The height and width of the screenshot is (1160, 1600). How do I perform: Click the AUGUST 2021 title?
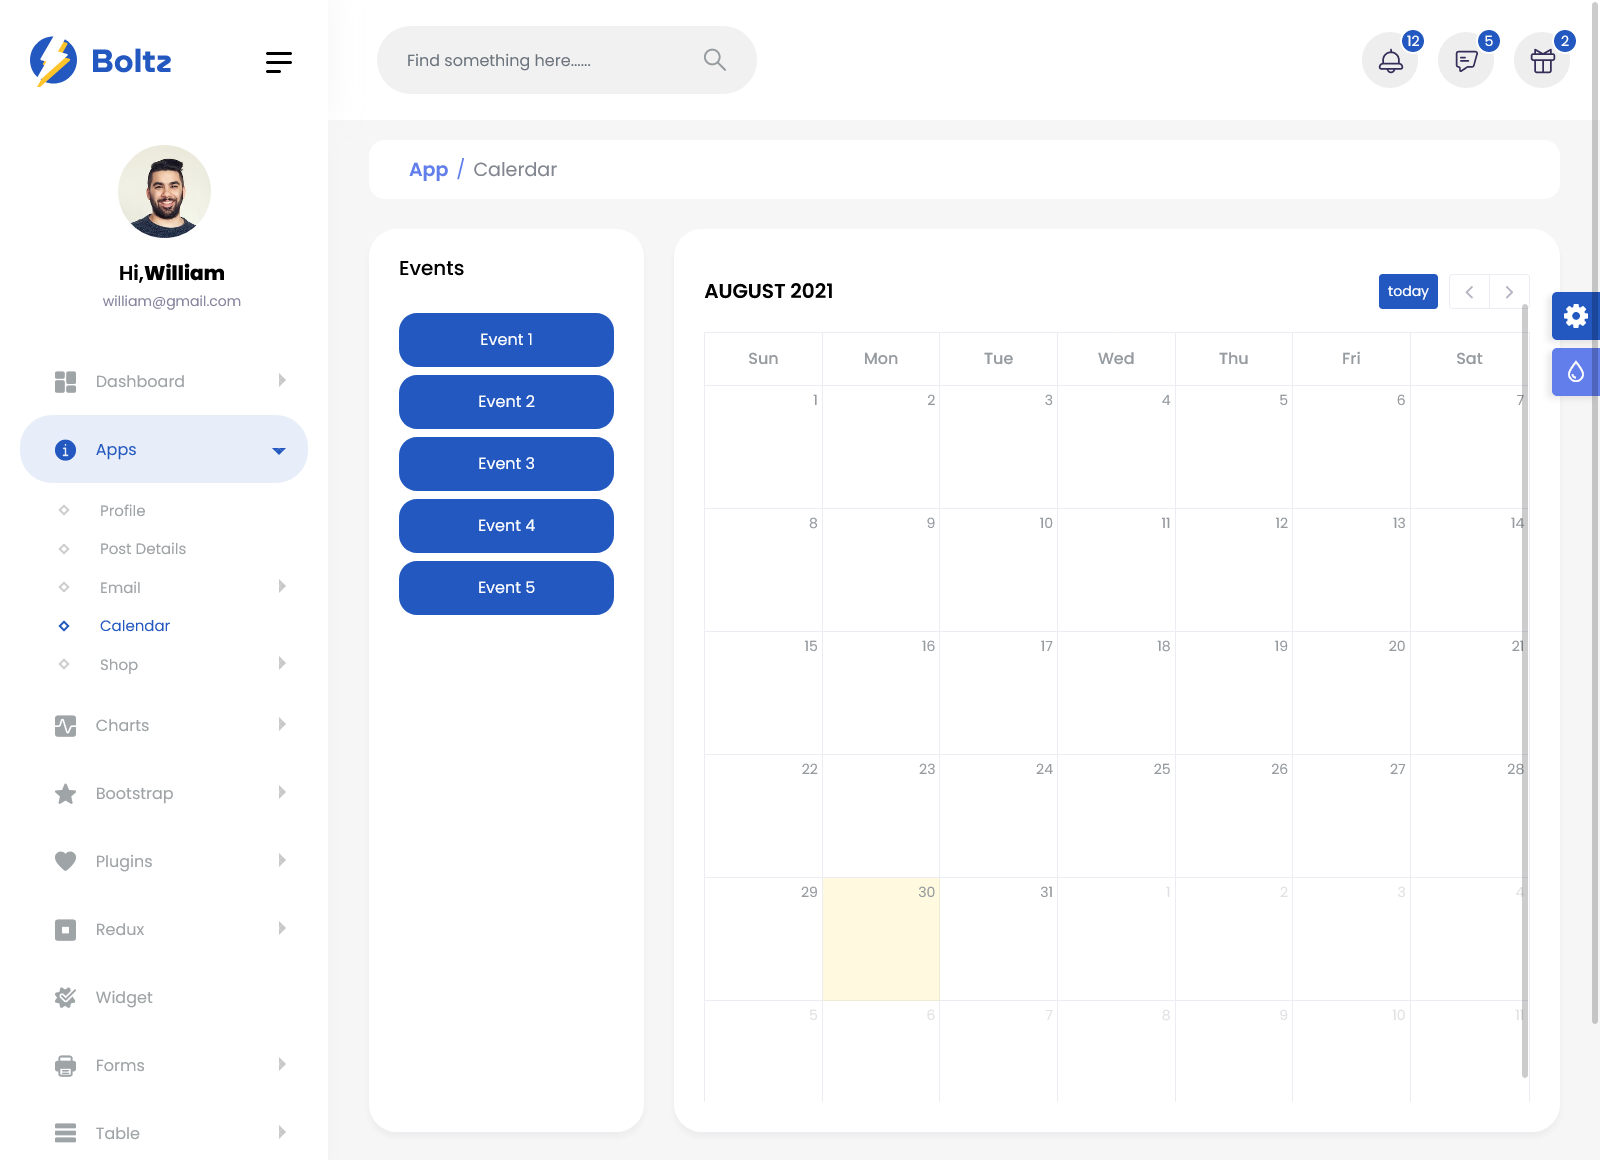pyautogui.click(x=769, y=291)
